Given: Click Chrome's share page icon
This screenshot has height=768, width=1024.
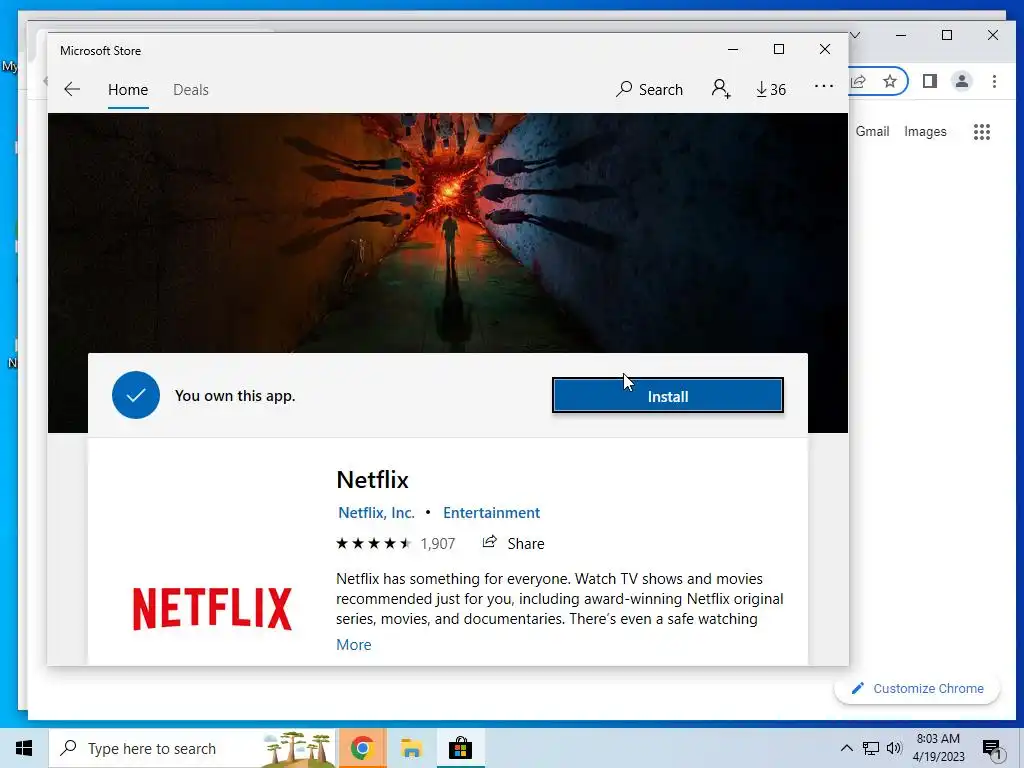Looking at the screenshot, I should [859, 81].
